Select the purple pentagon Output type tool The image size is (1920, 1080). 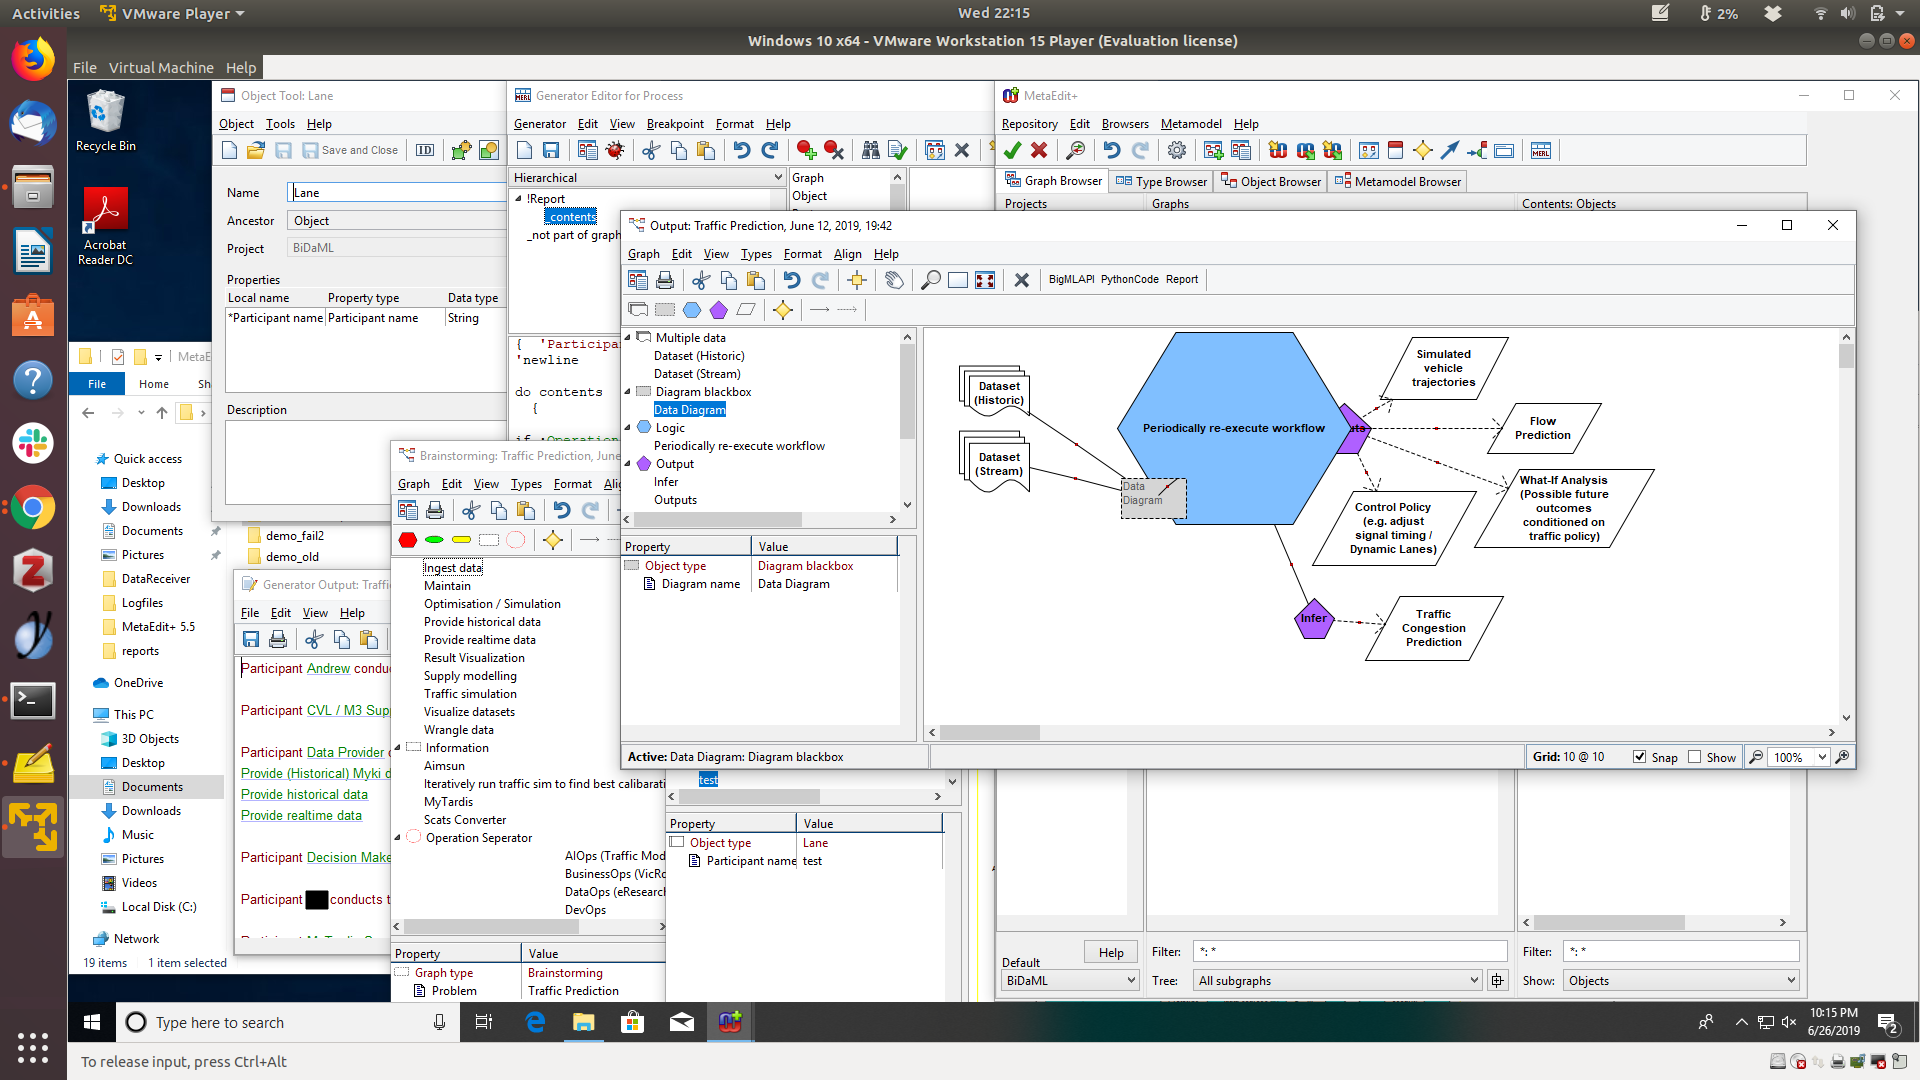click(x=719, y=310)
